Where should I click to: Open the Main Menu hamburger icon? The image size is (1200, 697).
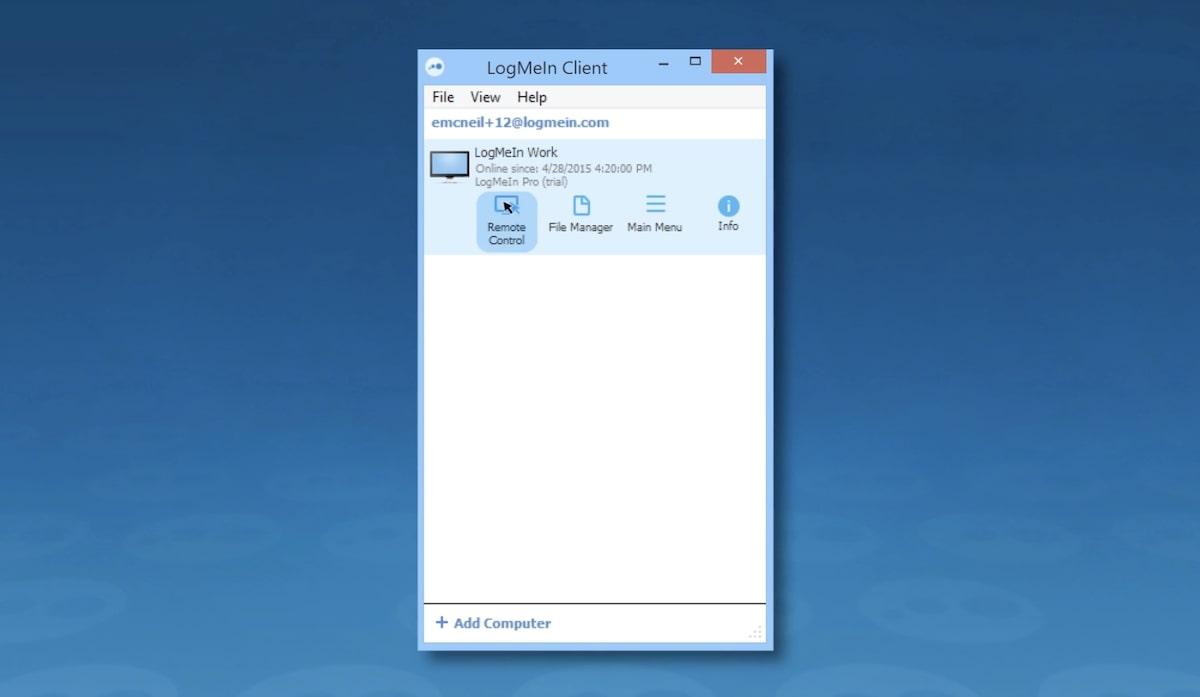pyautogui.click(x=655, y=204)
